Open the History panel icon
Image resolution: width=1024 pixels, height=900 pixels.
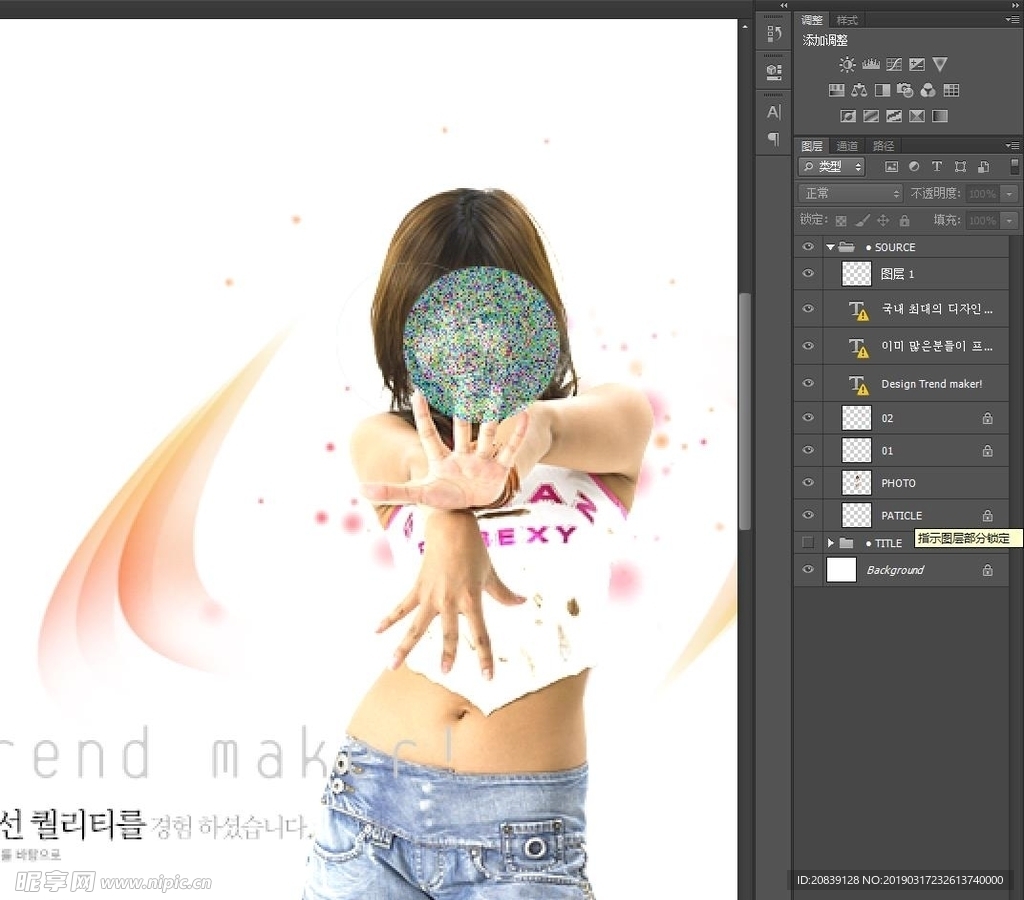coord(773,34)
